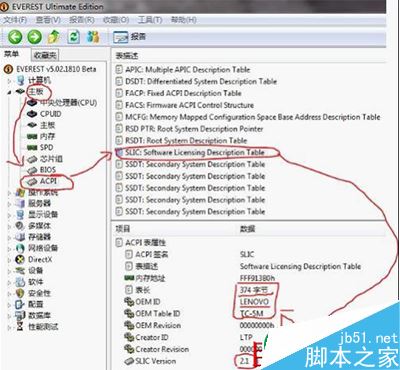Open the 收藏(O) menu
The height and width of the screenshot is (370, 400).
click(116, 20)
